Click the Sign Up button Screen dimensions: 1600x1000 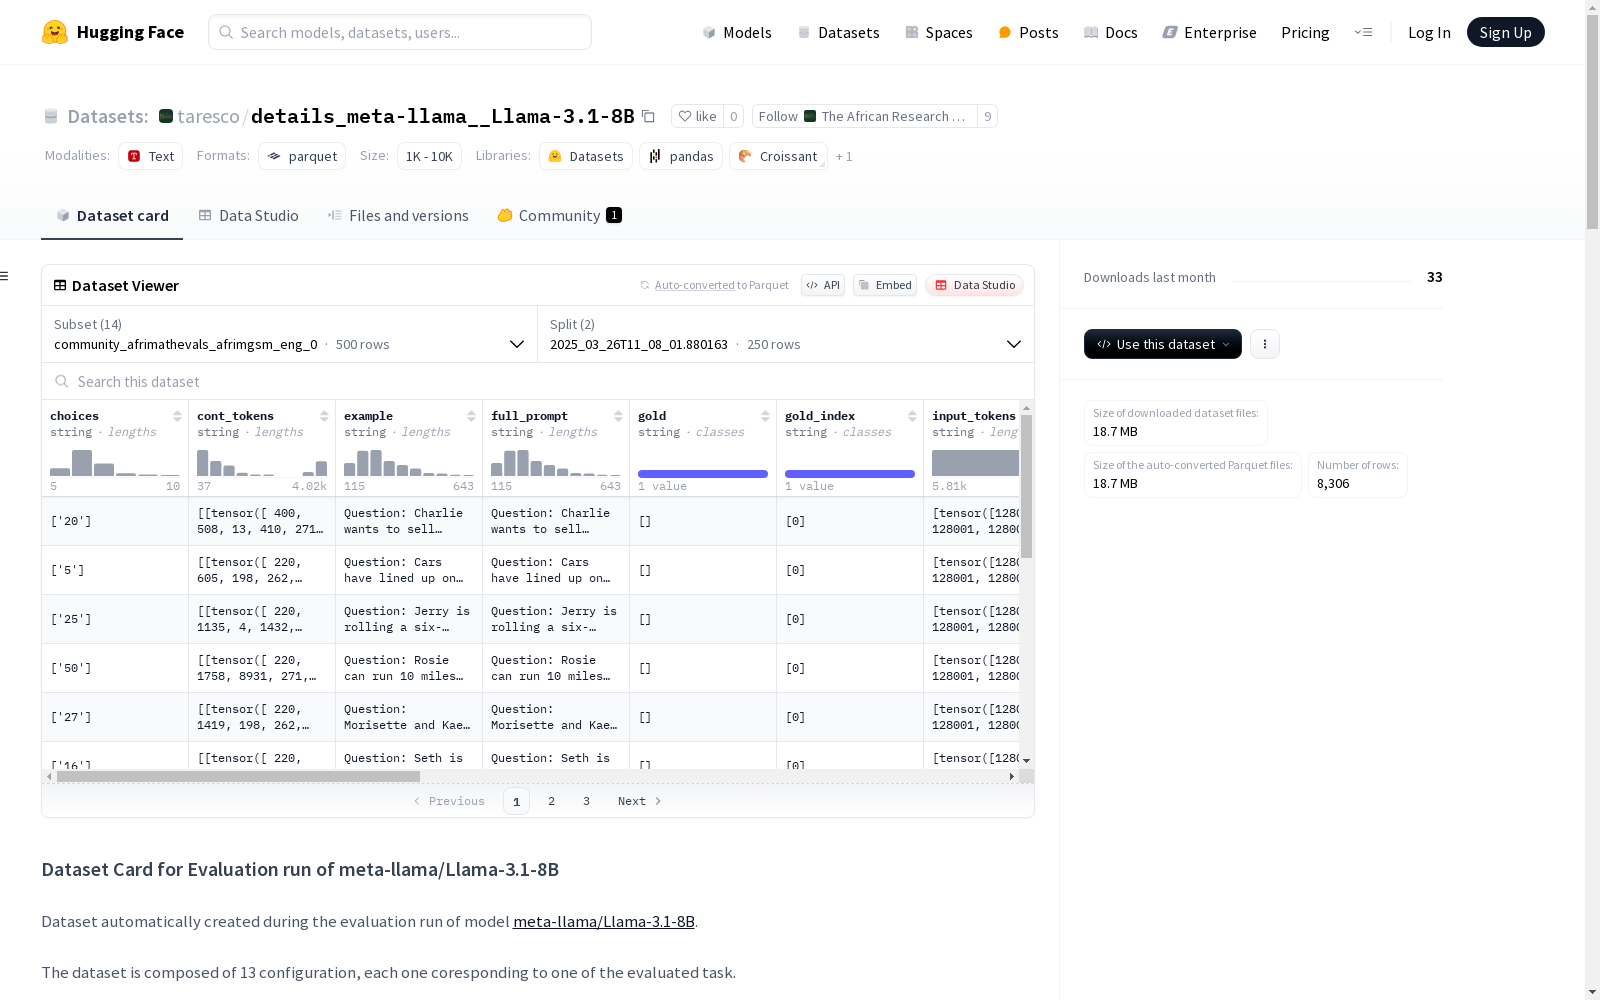(1505, 32)
